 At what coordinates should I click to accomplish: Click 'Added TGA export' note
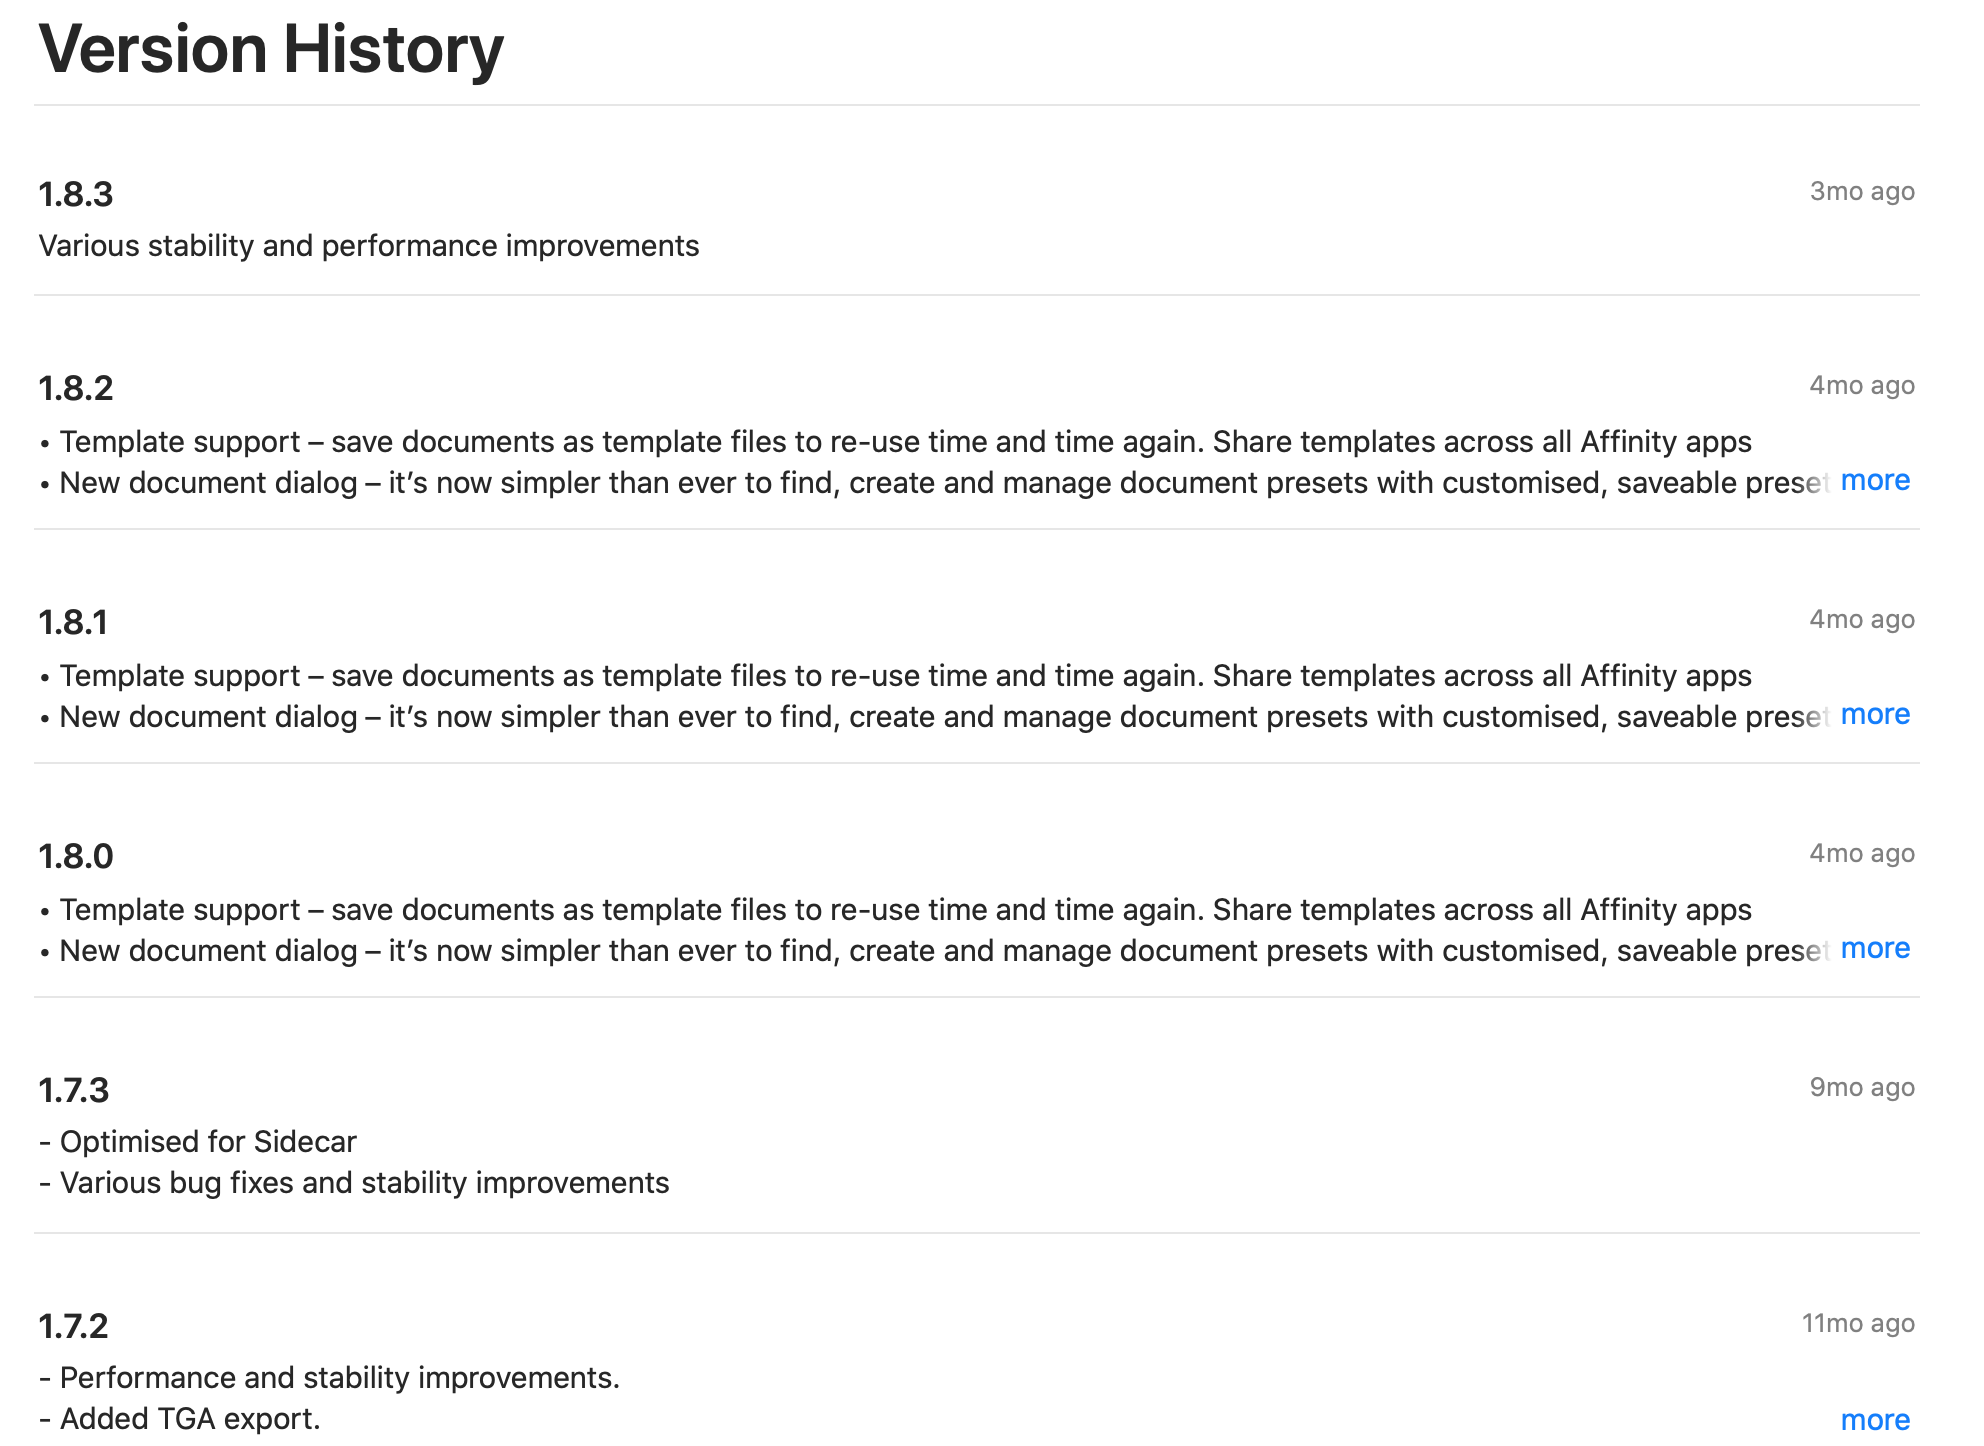pyautogui.click(x=180, y=1419)
